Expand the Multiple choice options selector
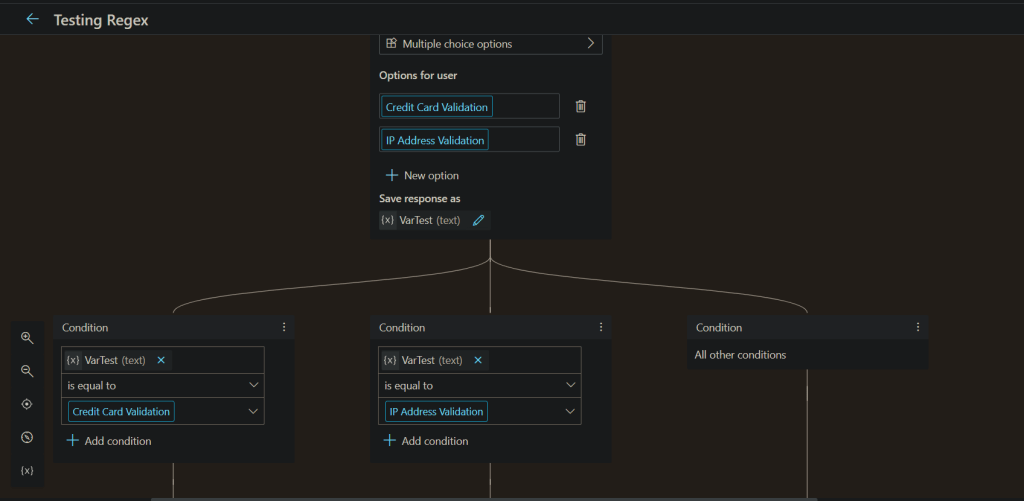 click(590, 44)
